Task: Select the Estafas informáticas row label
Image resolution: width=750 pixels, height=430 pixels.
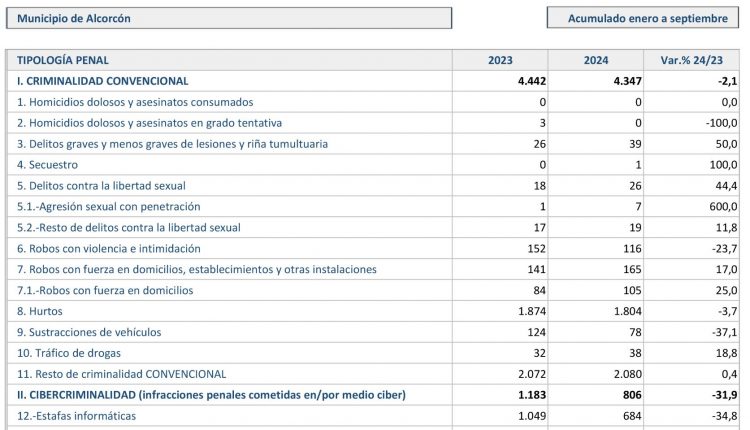Action: (x=76, y=416)
